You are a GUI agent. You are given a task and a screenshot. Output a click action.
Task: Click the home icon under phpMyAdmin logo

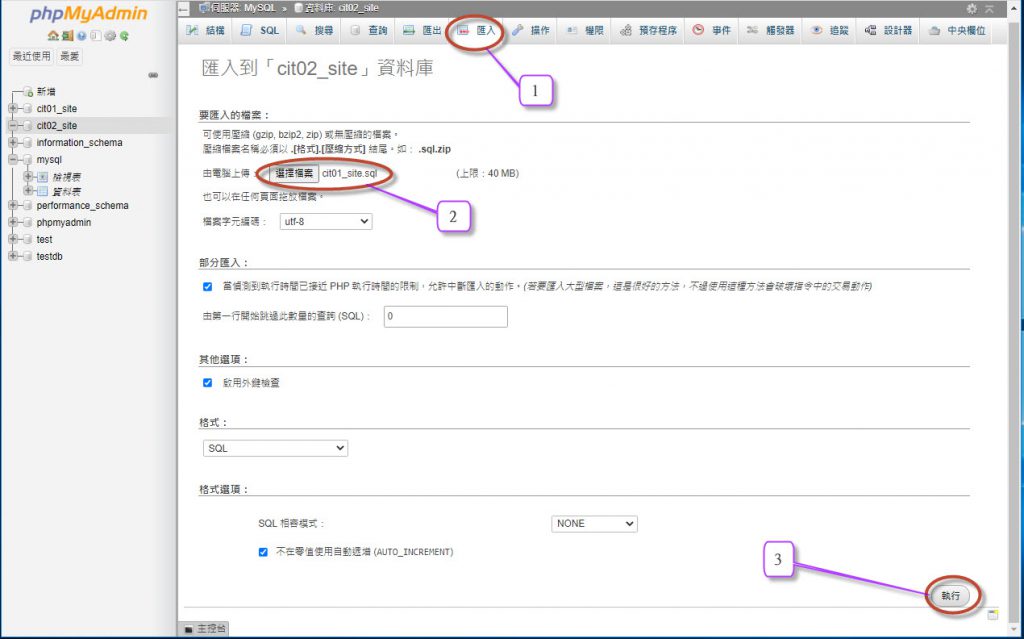coord(52,36)
